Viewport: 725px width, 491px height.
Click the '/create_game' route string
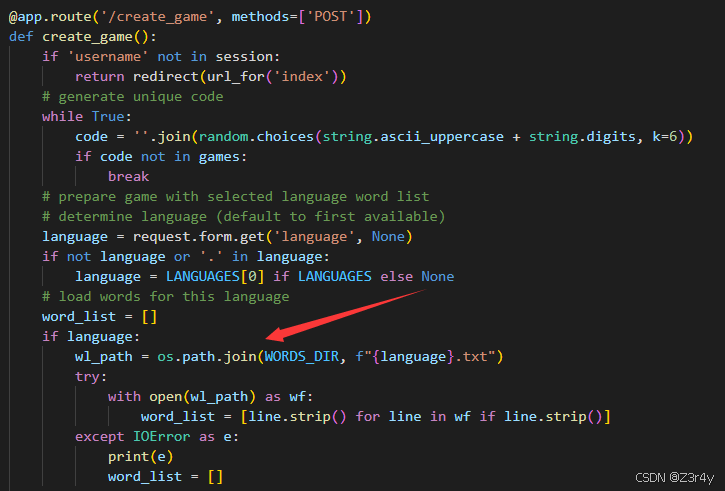tap(157, 17)
